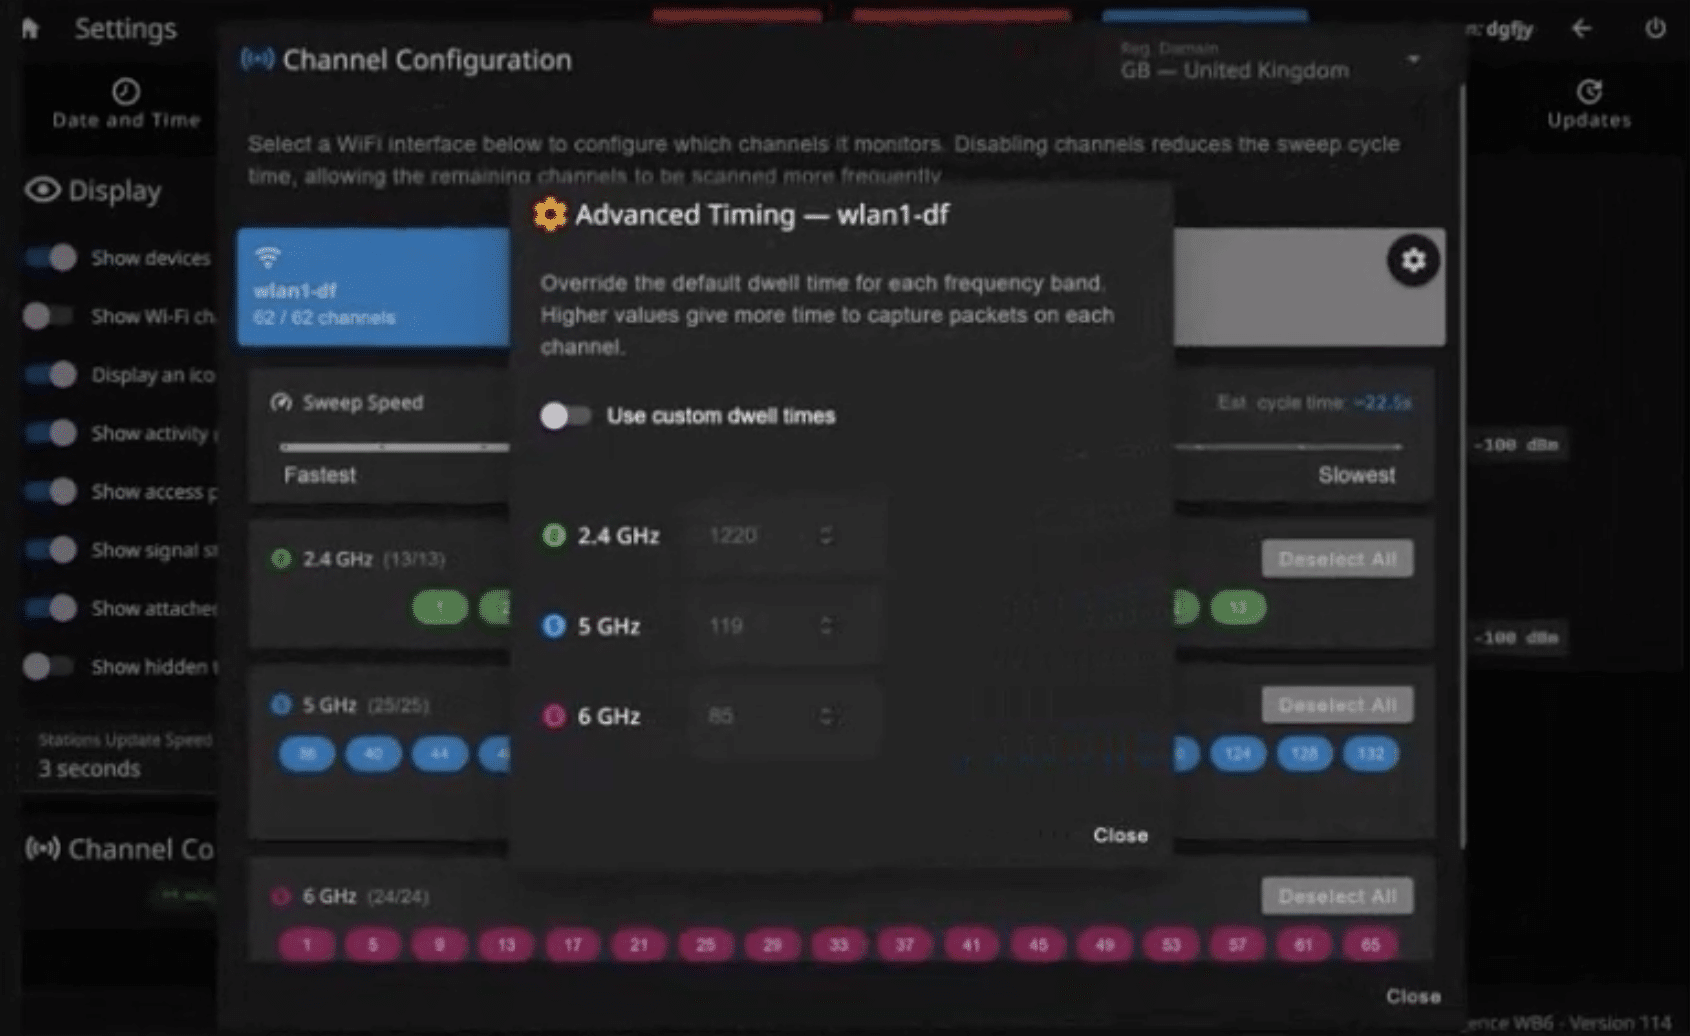
Task: Toggle 5 GHz channel 40 pill
Action: pyautogui.click(x=373, y=753)
